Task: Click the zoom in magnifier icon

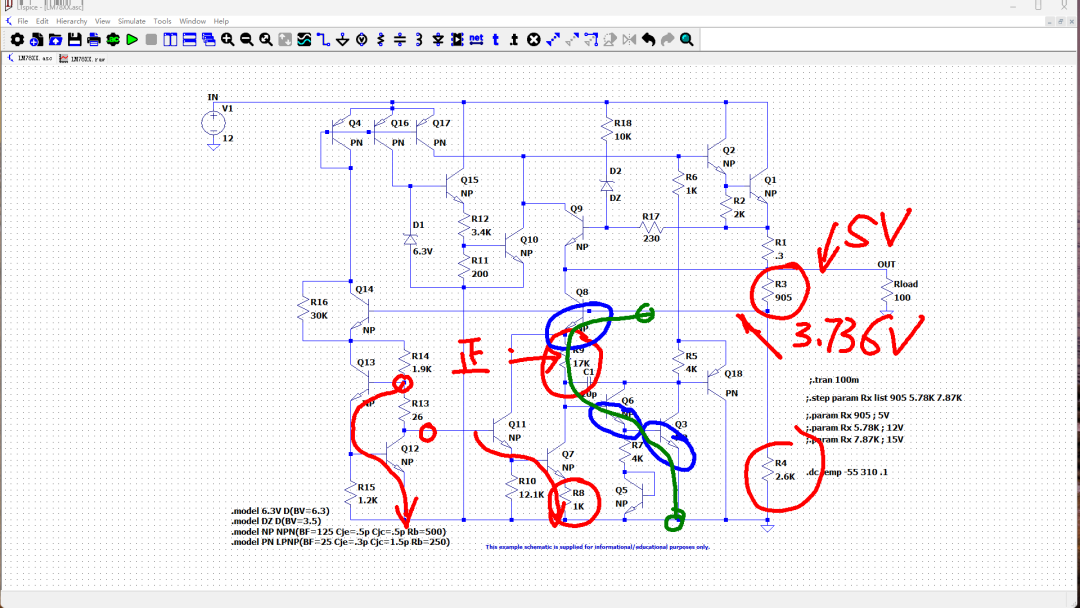Action: coord(228,39)
